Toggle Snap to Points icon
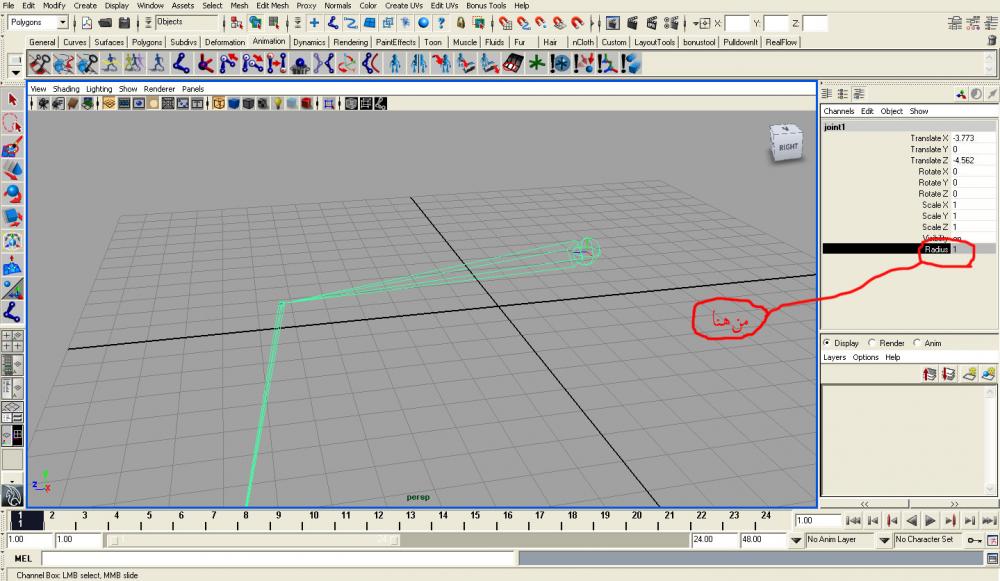Screen dimensions: 1000x581 541,23
